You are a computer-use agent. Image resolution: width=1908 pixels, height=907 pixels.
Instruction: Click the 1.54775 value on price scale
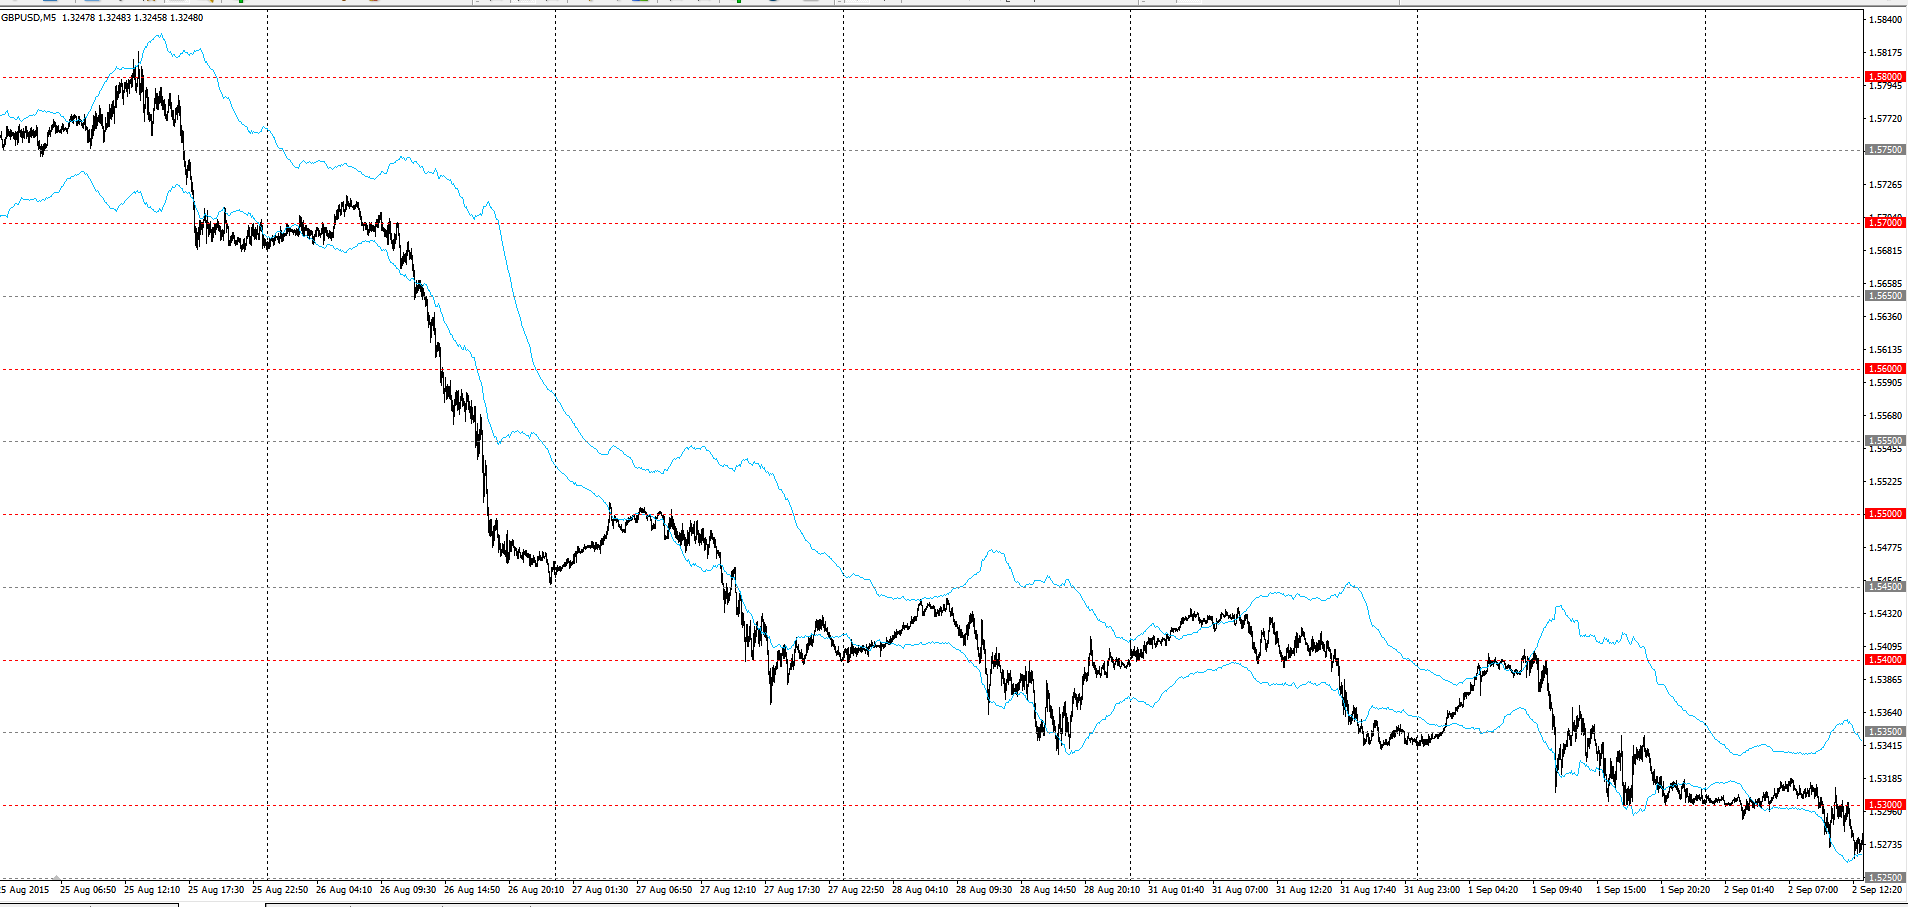point(1886,548)
